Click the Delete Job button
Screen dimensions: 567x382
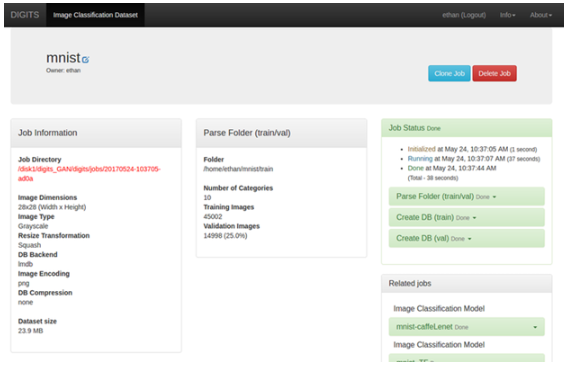[x=494, y=73]
